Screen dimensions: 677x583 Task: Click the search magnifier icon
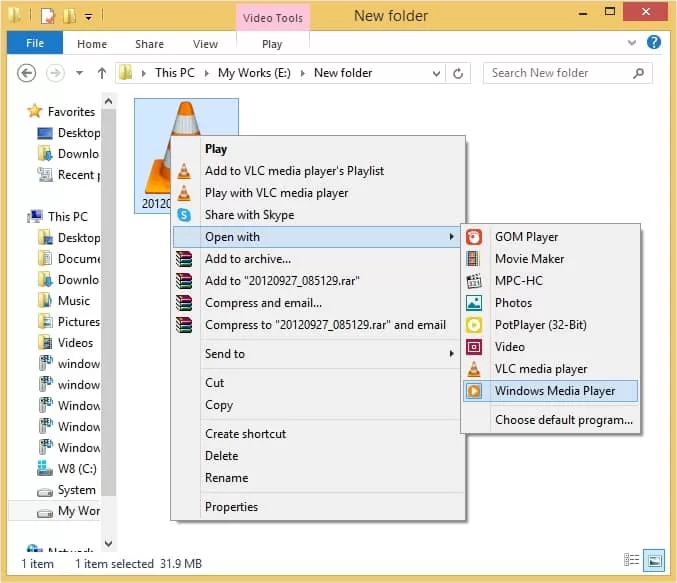pyautogui.click(x=639, y=73)
